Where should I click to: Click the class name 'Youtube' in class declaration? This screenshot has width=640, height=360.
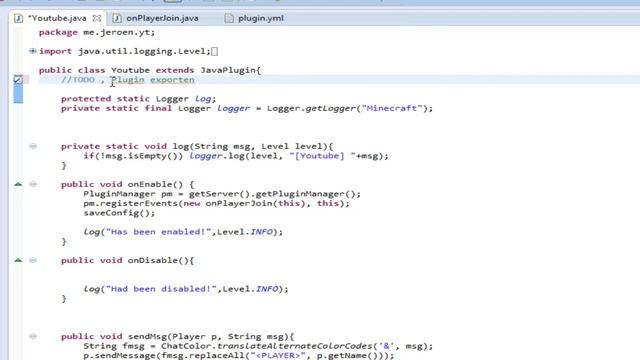pos(130,70)
